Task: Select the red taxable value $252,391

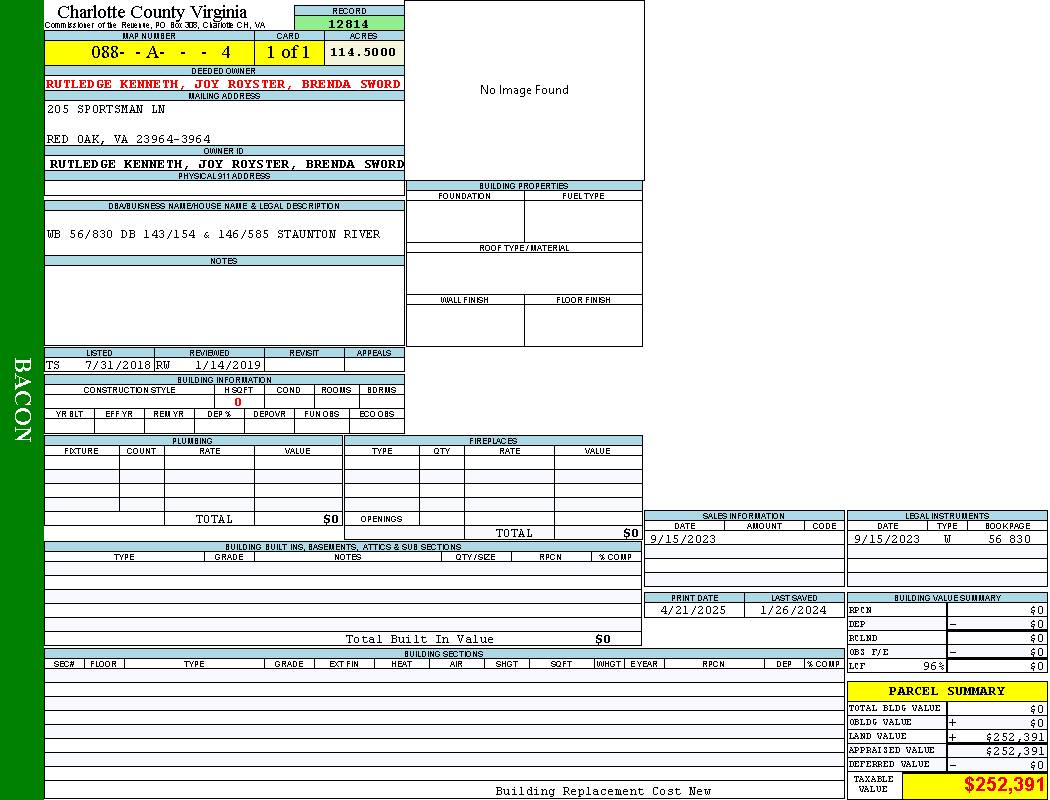Action: point(1003,785)
